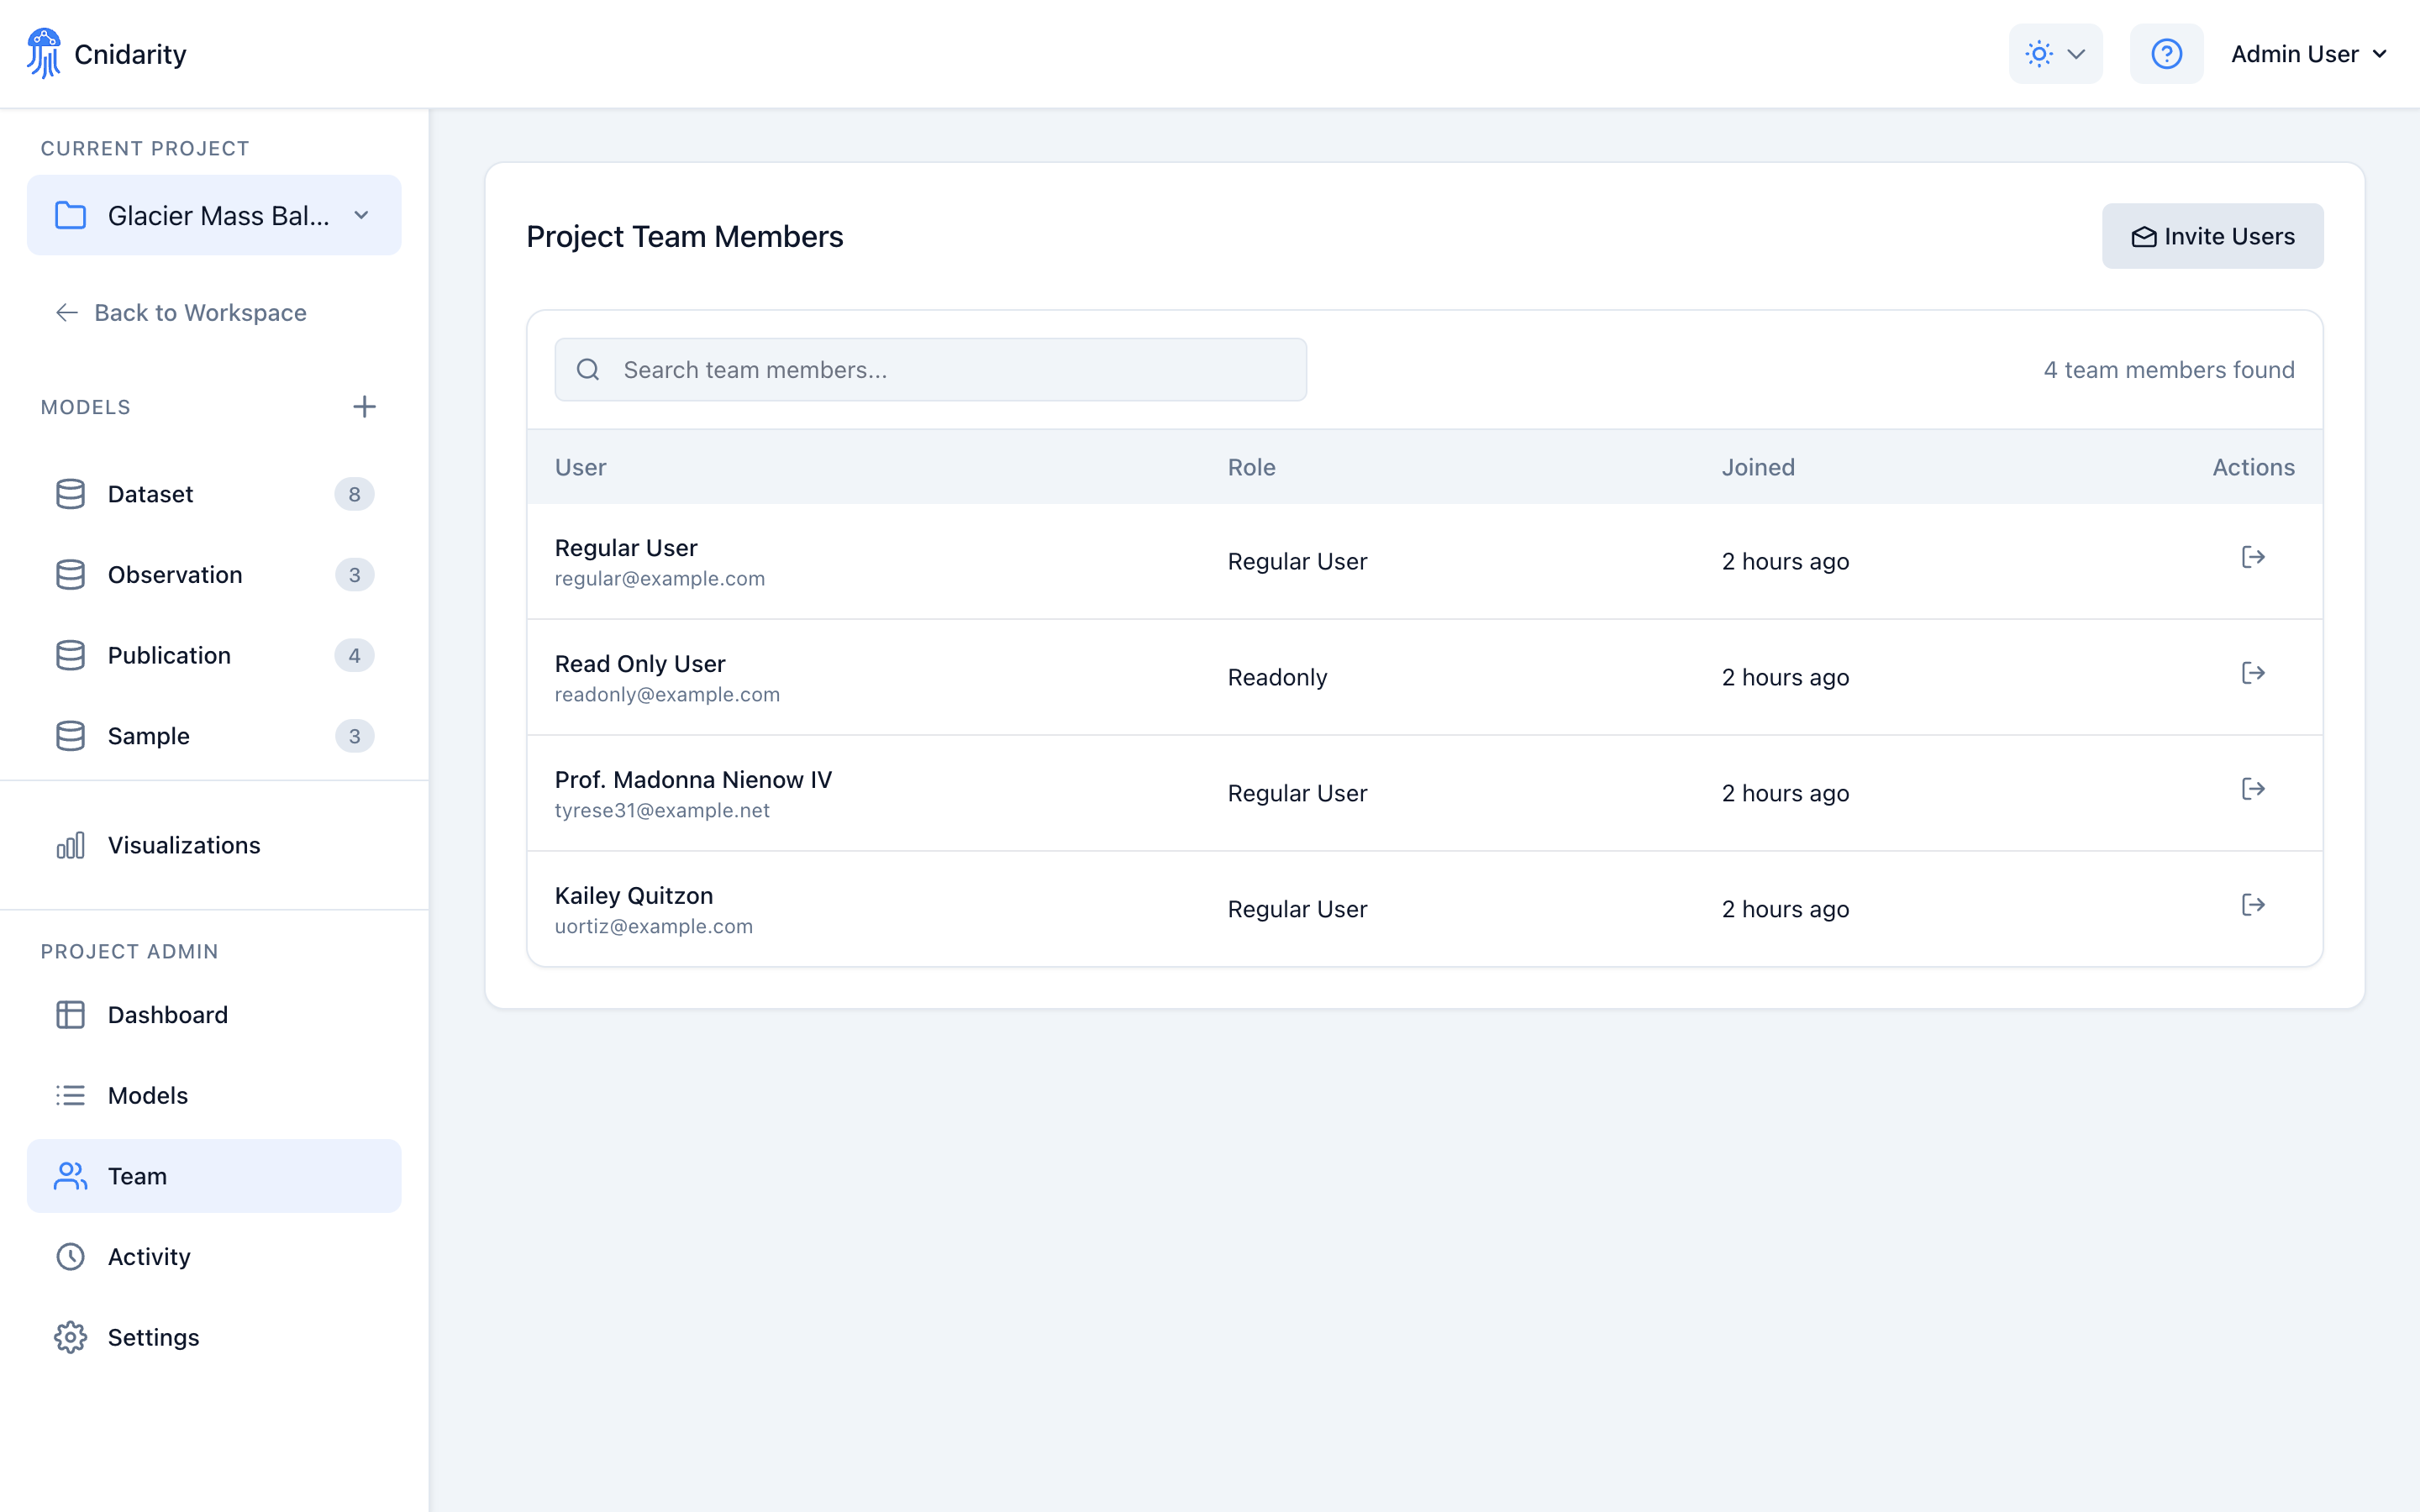Click the team members search field

pyautogui.click(x=930, y=369)
